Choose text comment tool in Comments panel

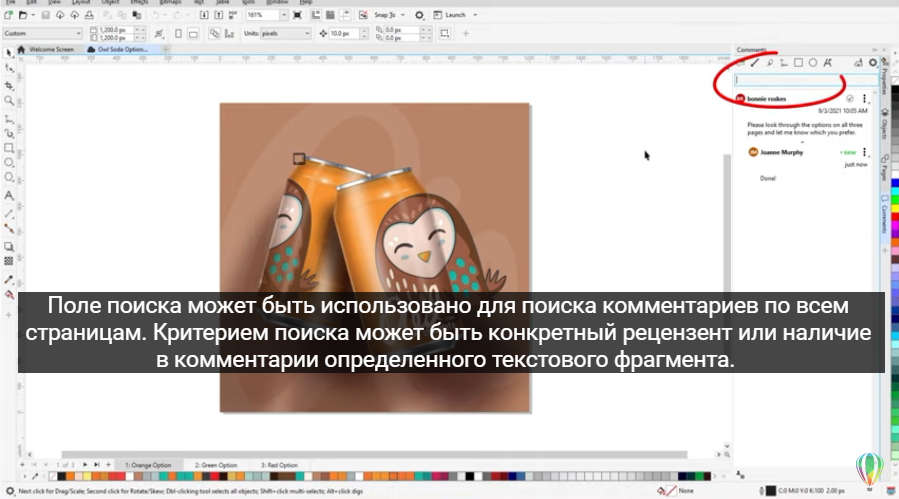coord(827,63)
